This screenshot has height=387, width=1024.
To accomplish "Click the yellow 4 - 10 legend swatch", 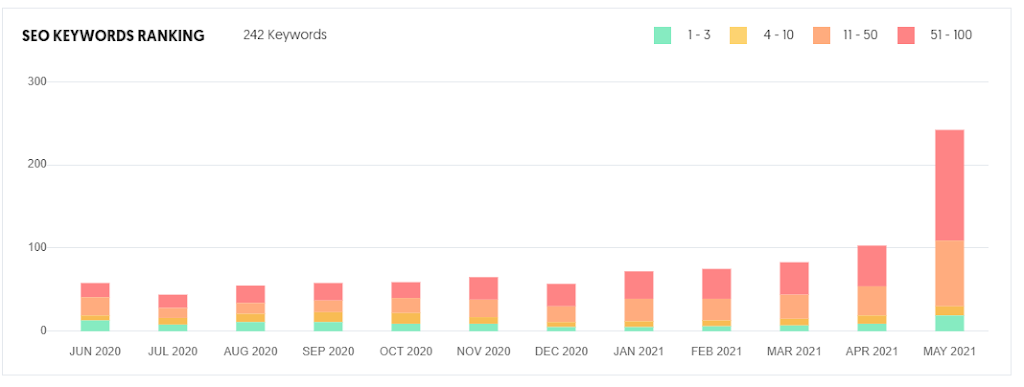I will (x=738, y=35).
